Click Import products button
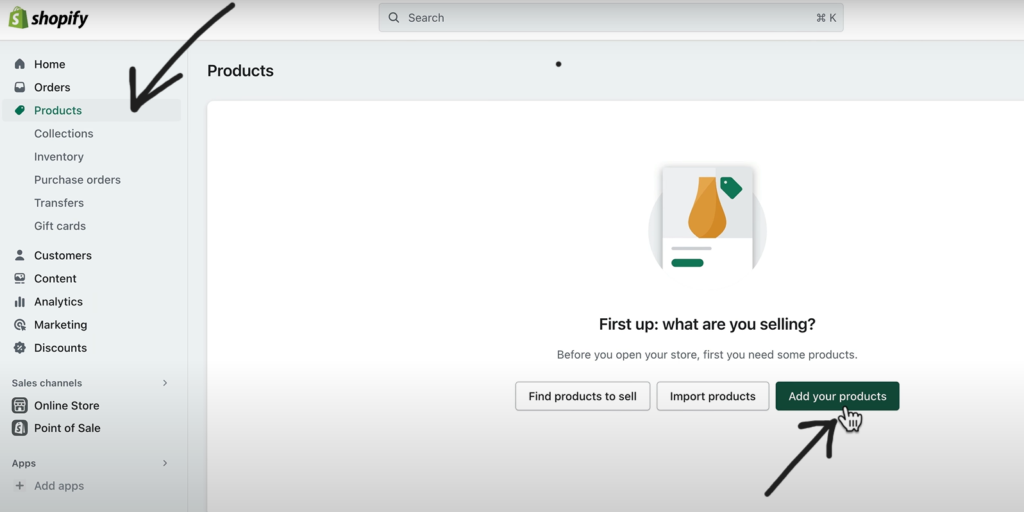Viewport: 1024px width, 512px height. point(712,396)
